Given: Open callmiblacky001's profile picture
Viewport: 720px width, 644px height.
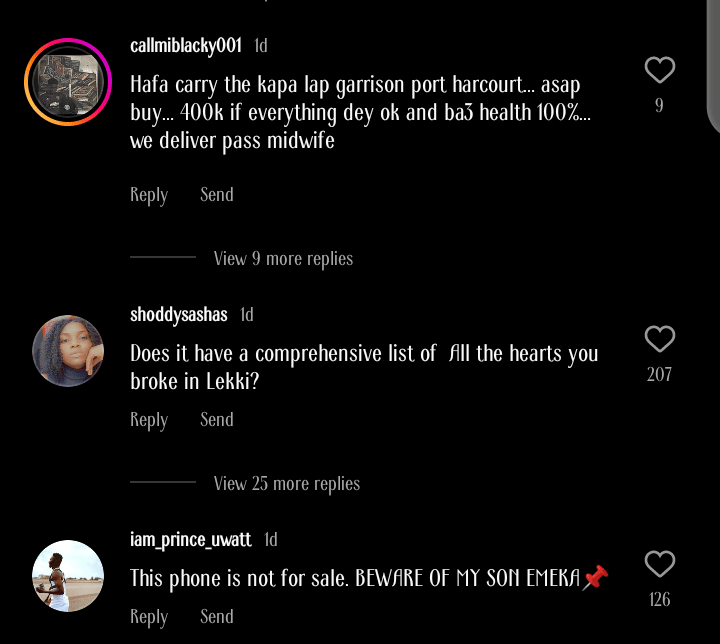Looking at the screenshot, I should [x=68, y=82].
